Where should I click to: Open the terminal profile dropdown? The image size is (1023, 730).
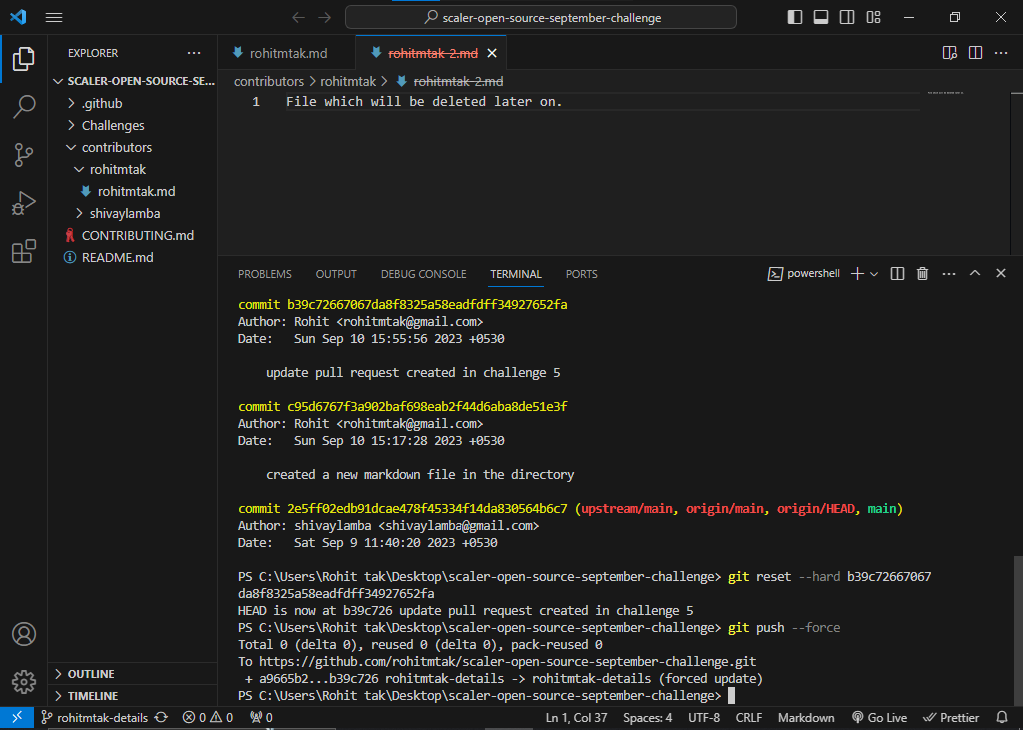pos(872,273)
